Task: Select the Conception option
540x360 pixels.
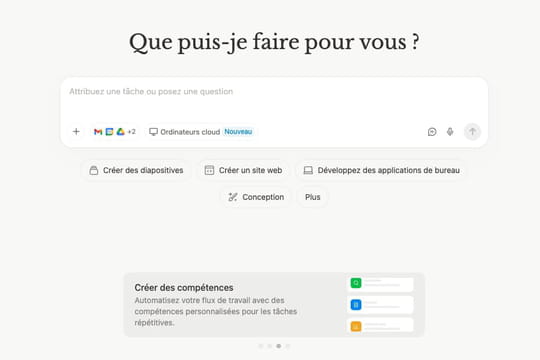Action: pos(256,197)
